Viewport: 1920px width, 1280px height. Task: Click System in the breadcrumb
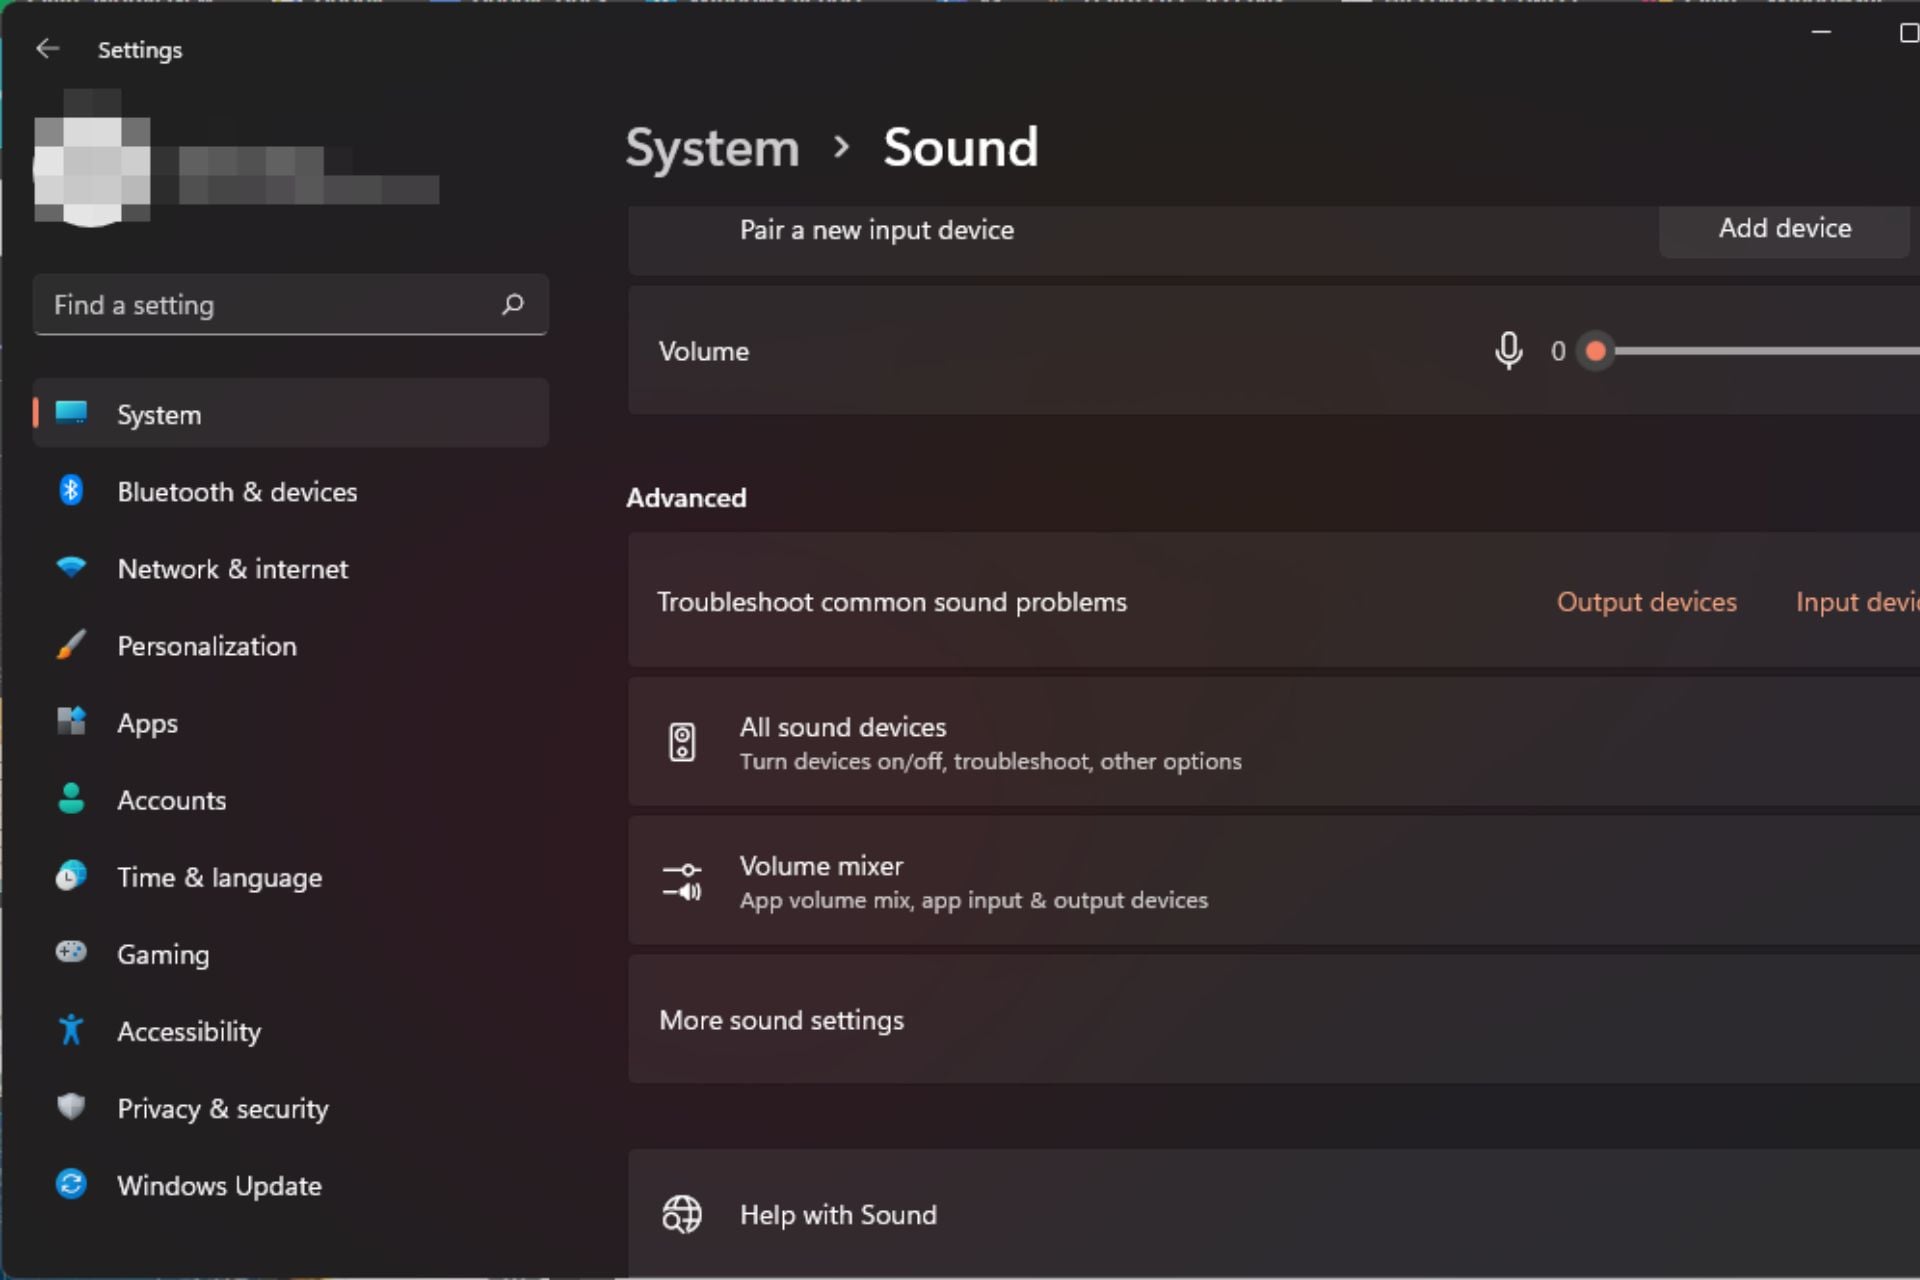[x=712, y=148]
